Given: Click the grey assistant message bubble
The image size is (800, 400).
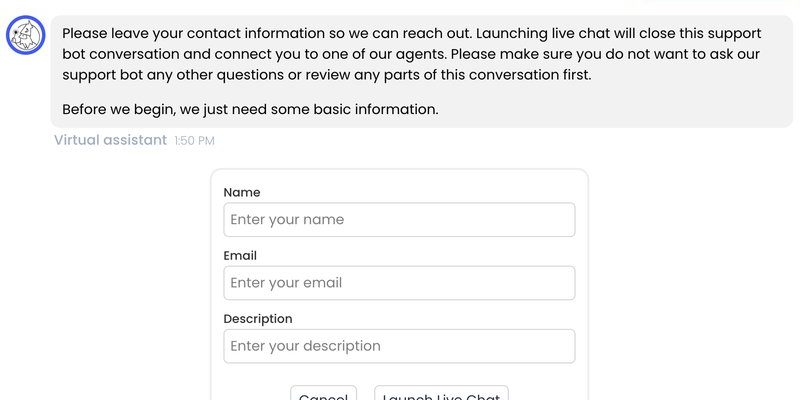Looking at the screenshot, I should tap(421, 71).
